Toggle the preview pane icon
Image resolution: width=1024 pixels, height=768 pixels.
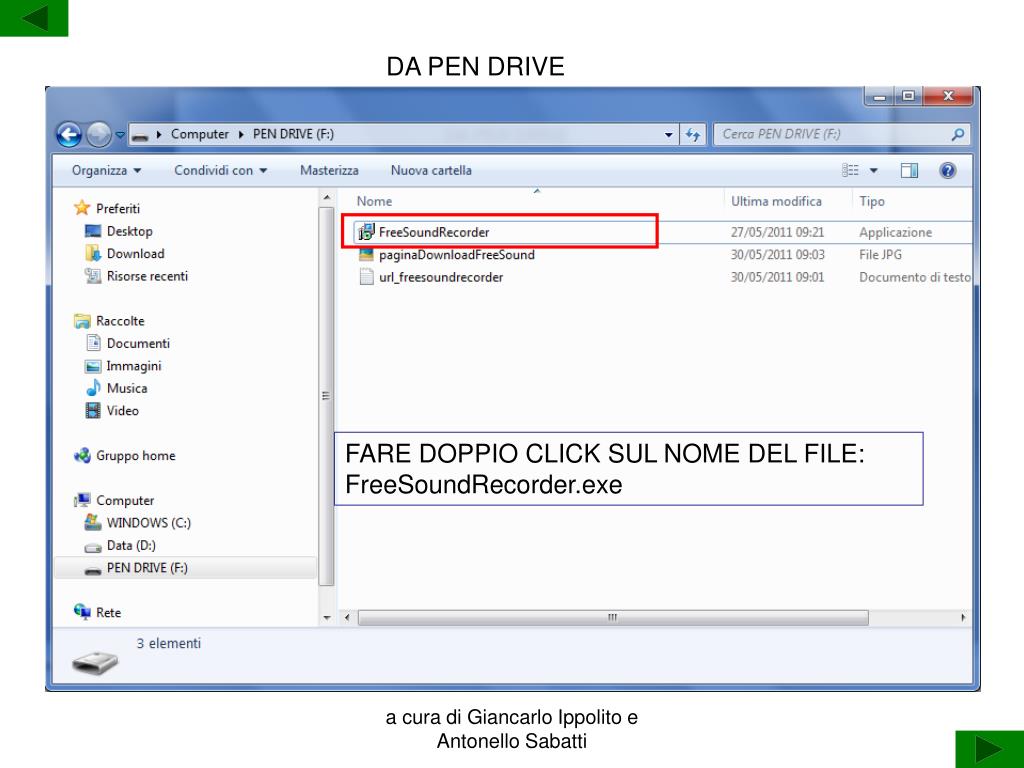(909, 170)
